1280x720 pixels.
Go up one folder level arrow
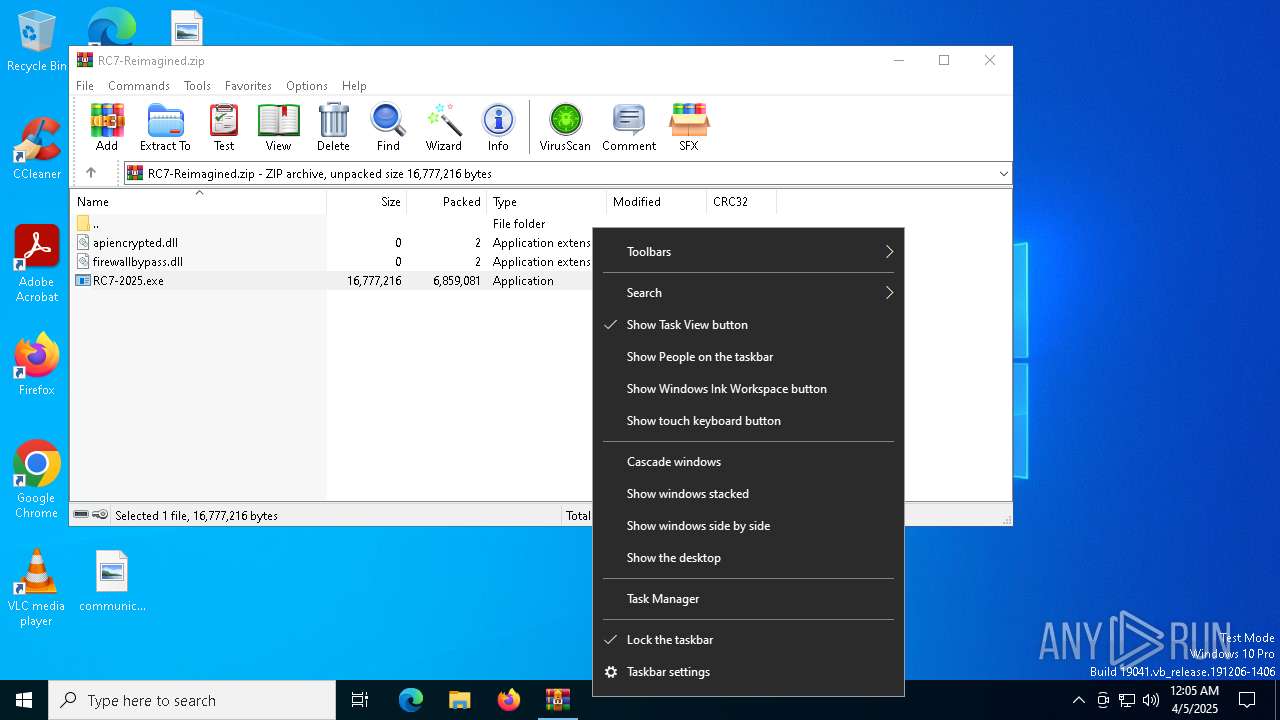point(91,173)
